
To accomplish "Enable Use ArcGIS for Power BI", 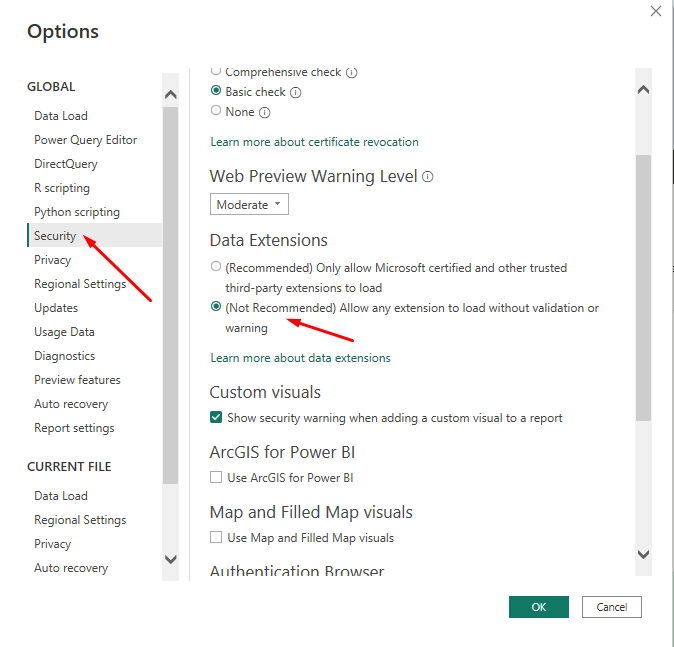I will point(216,477).
